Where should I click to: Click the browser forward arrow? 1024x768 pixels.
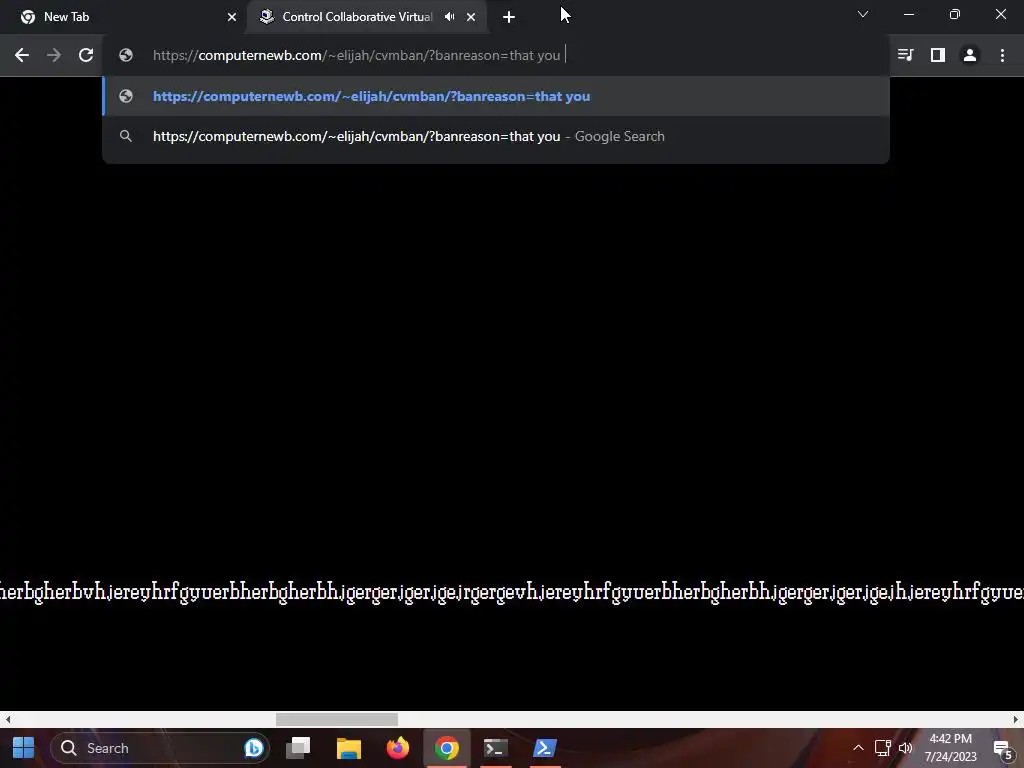point(54,56)
